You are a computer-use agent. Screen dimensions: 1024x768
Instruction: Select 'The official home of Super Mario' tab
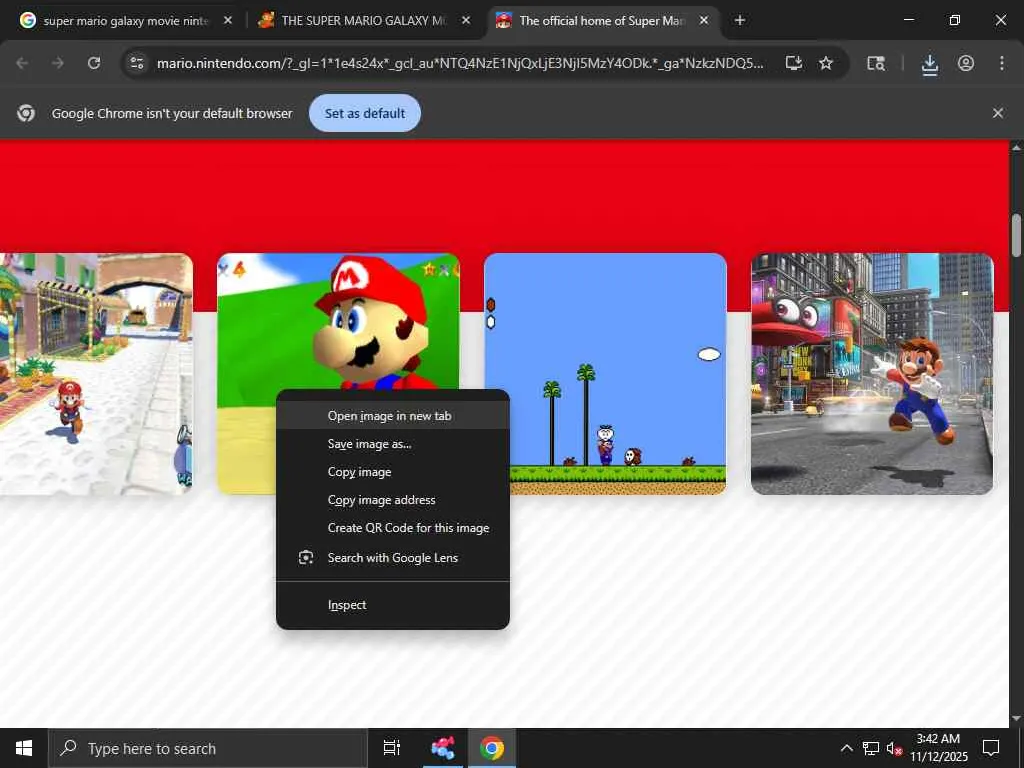[x=601, y=21]
